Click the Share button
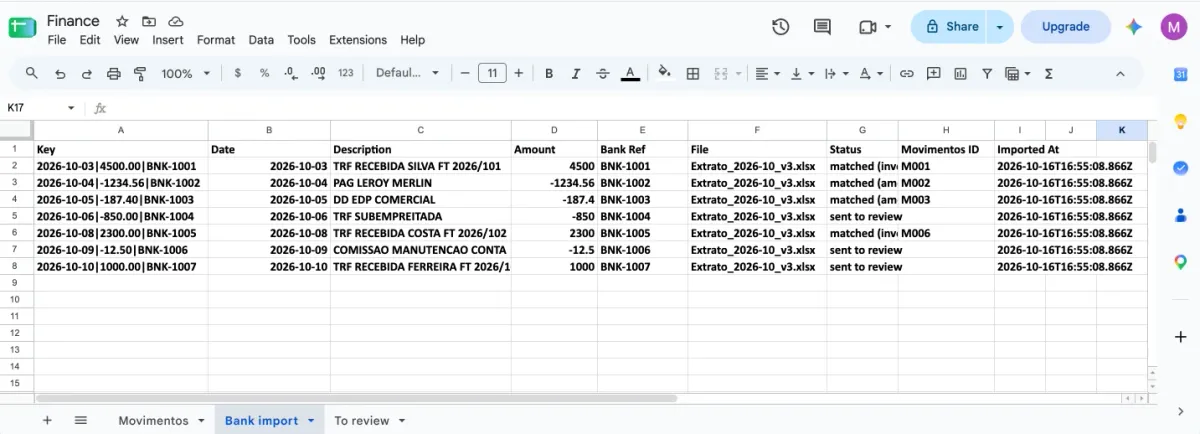This screenshot has width=1200, height=434. pos(951,27)
